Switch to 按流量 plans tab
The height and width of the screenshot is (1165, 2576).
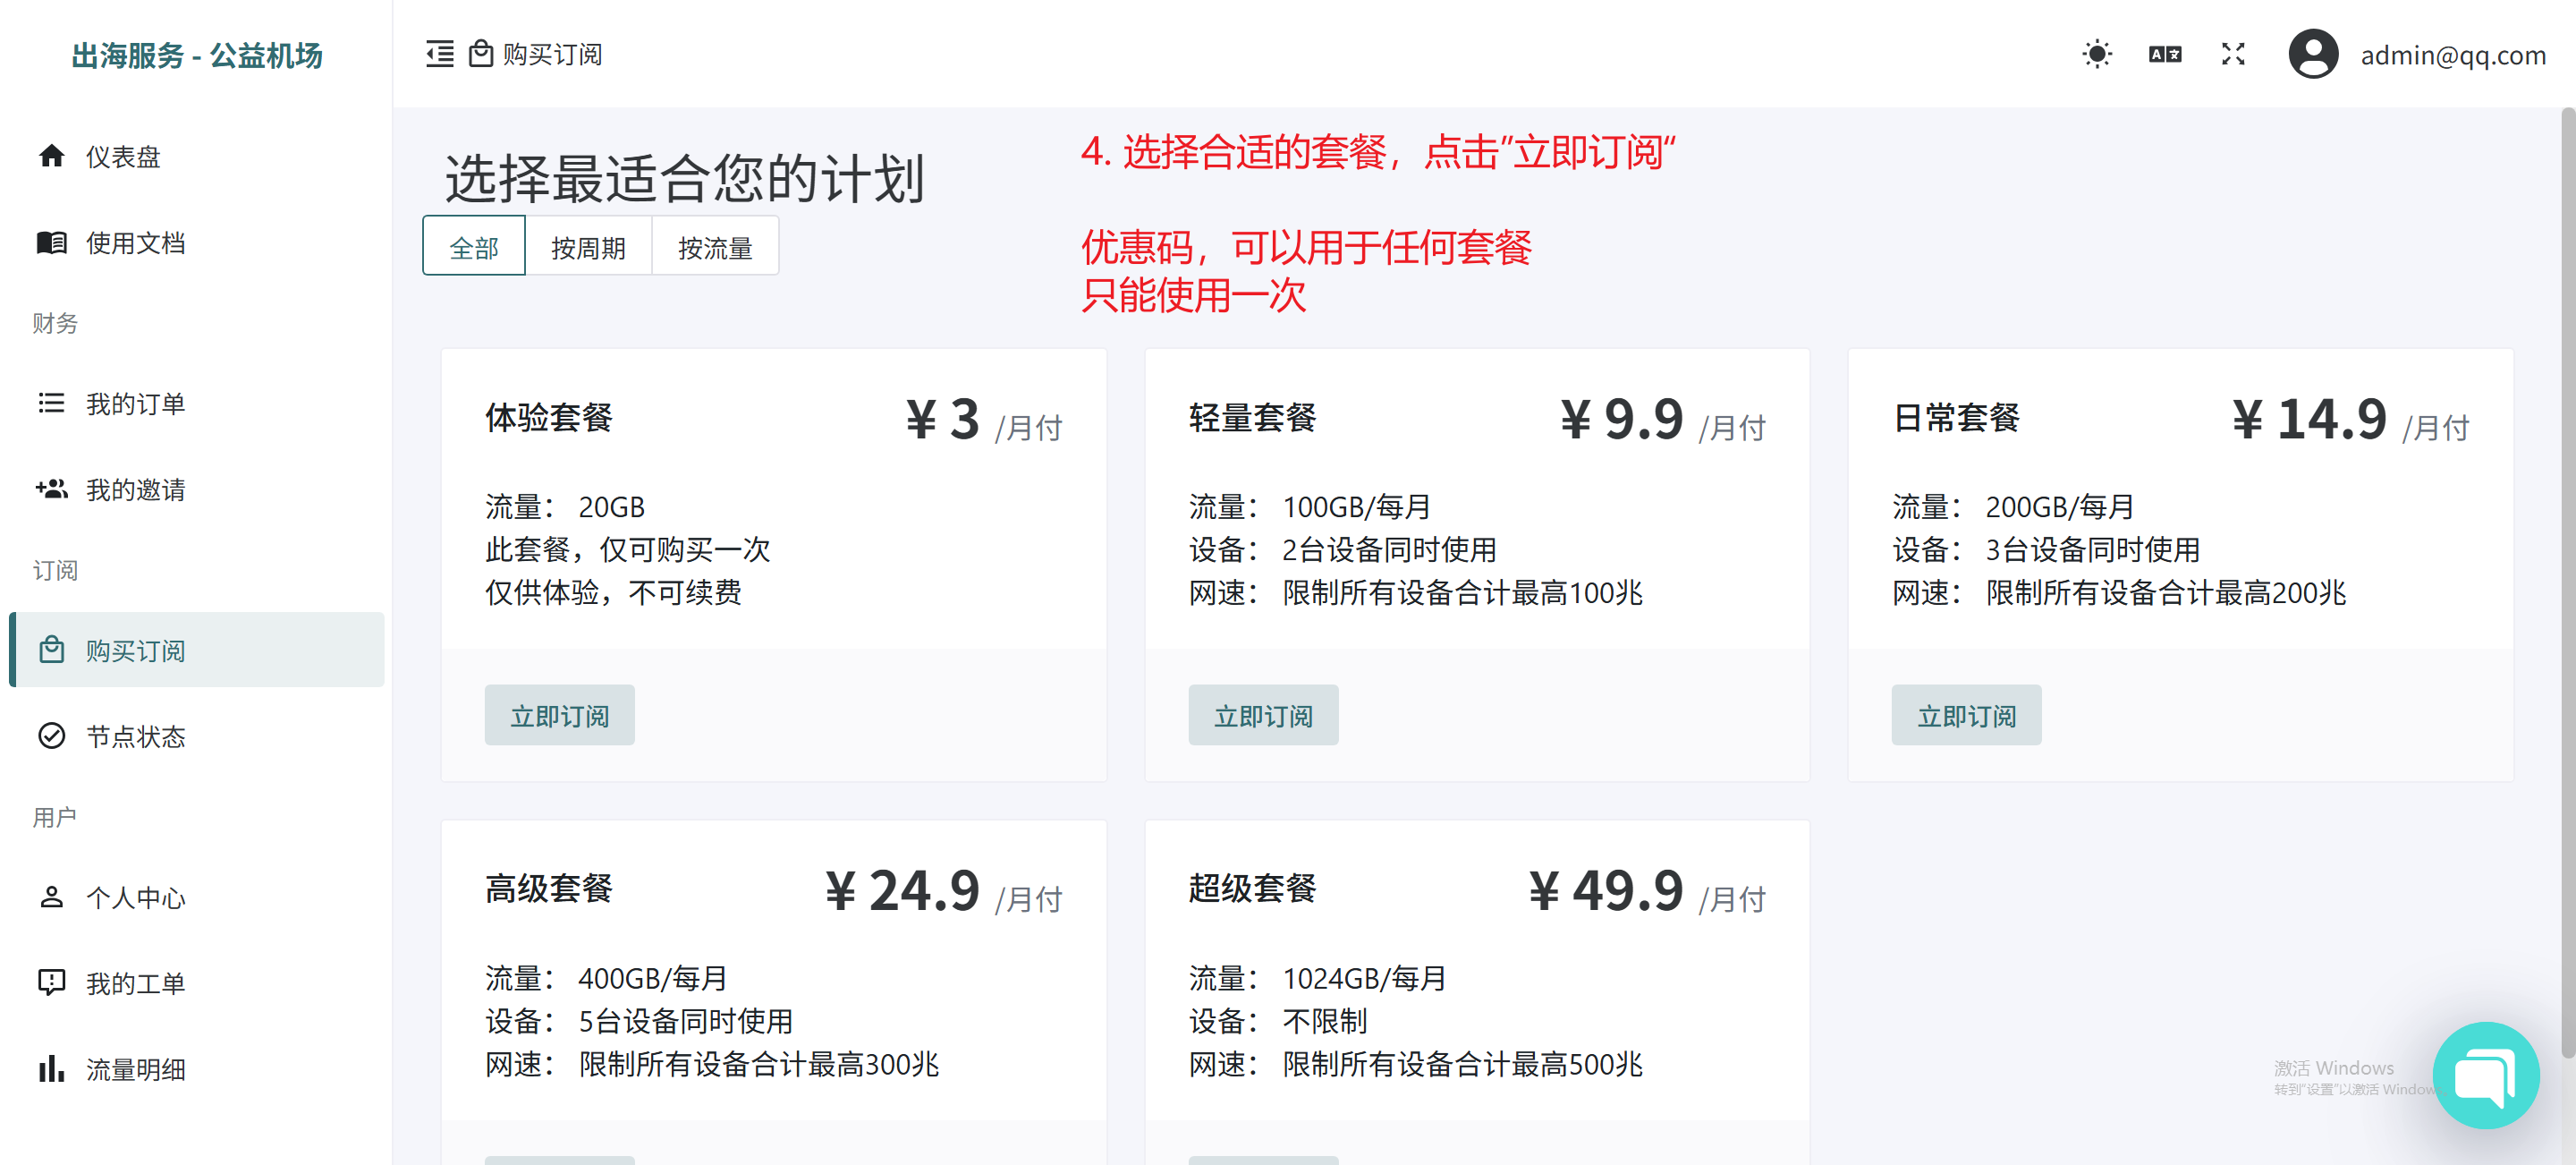[x=715, y=247]
